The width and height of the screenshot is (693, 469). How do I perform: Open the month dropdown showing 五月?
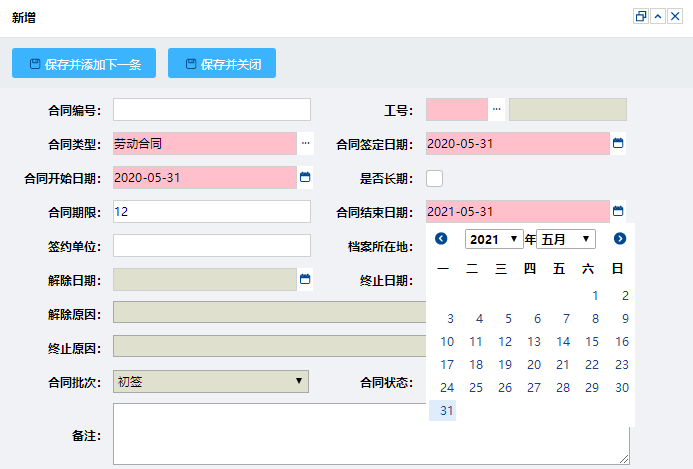(x=566, y=239)
